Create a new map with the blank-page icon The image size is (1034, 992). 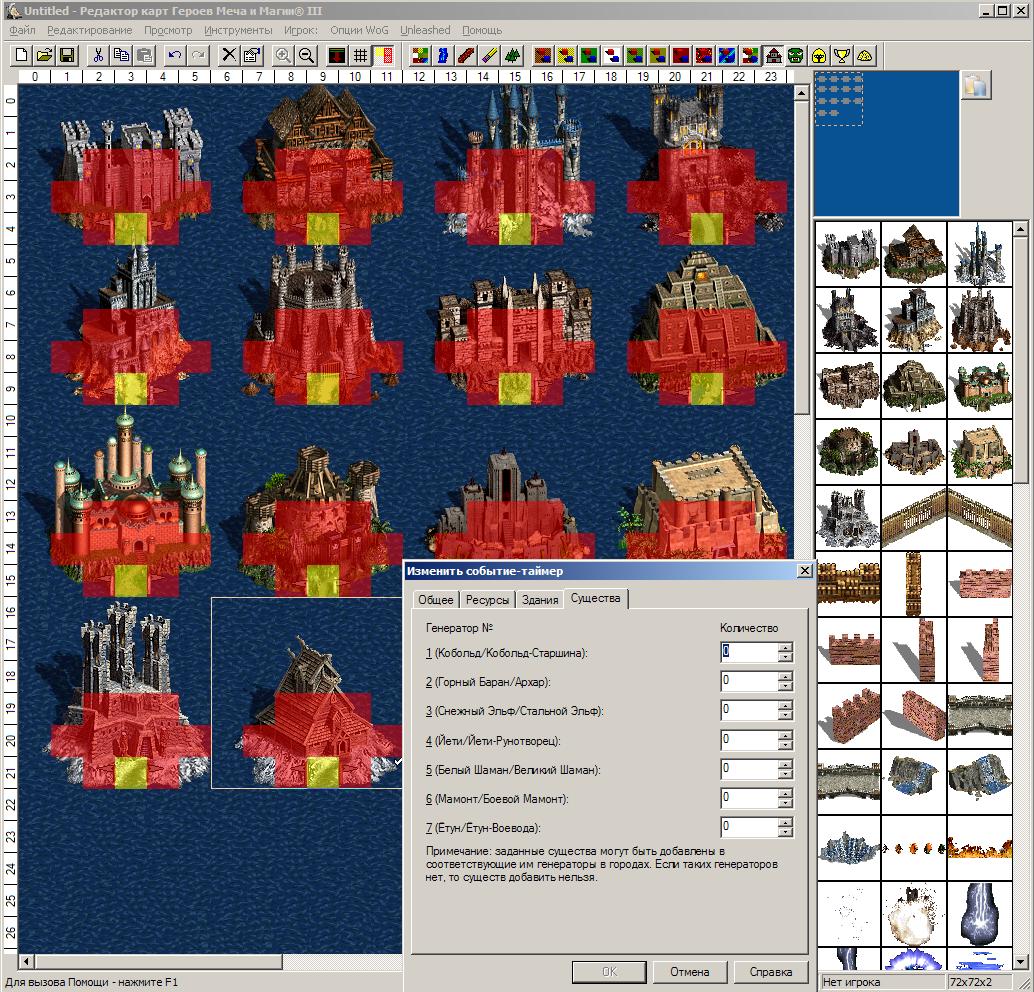(21, 55)
